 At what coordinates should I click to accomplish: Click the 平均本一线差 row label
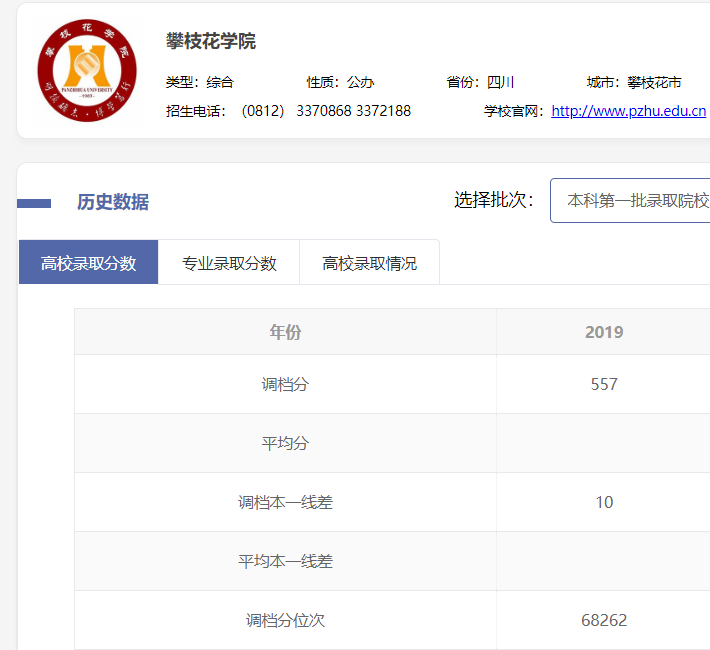click(285, 561)
